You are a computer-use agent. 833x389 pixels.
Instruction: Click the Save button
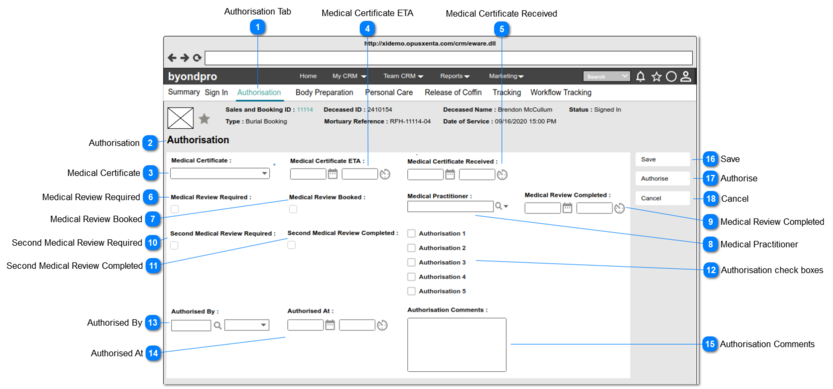[x=662, y=159]
